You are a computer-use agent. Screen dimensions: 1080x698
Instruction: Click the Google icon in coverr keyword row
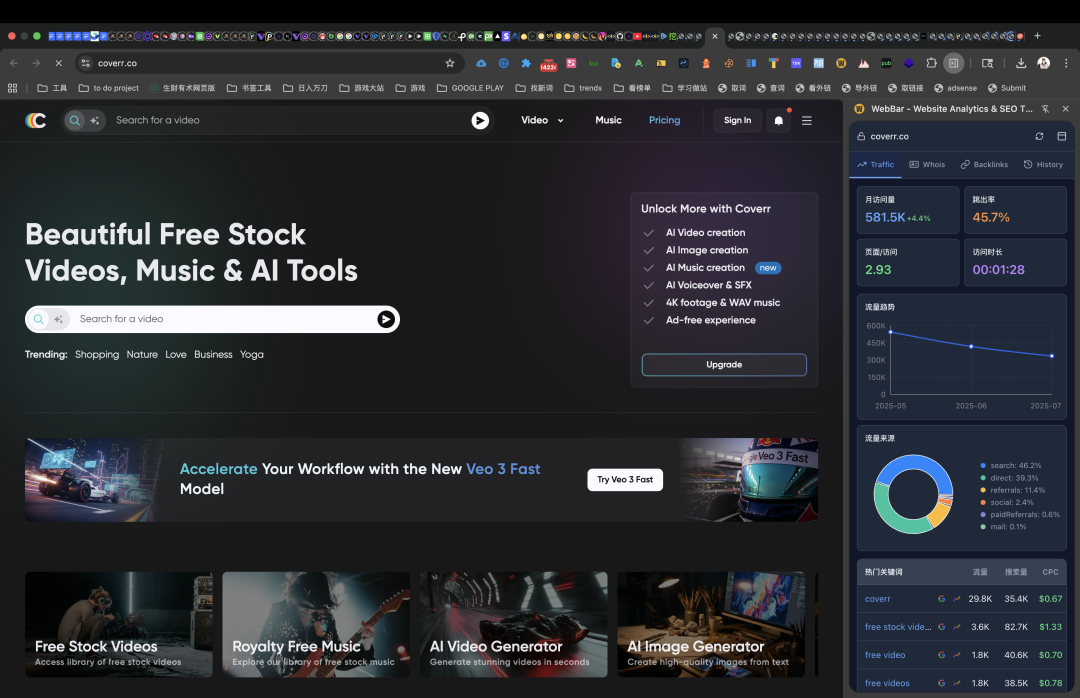coord(942,599)
